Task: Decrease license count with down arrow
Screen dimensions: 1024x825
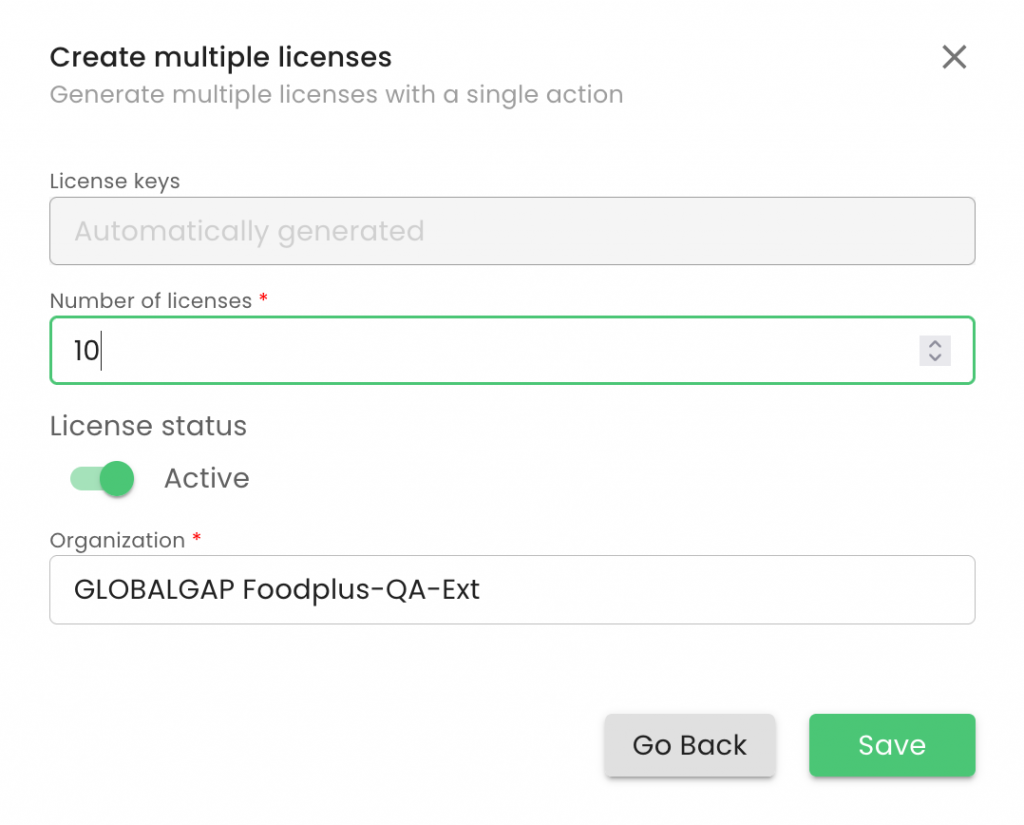Action: [935, 357]
